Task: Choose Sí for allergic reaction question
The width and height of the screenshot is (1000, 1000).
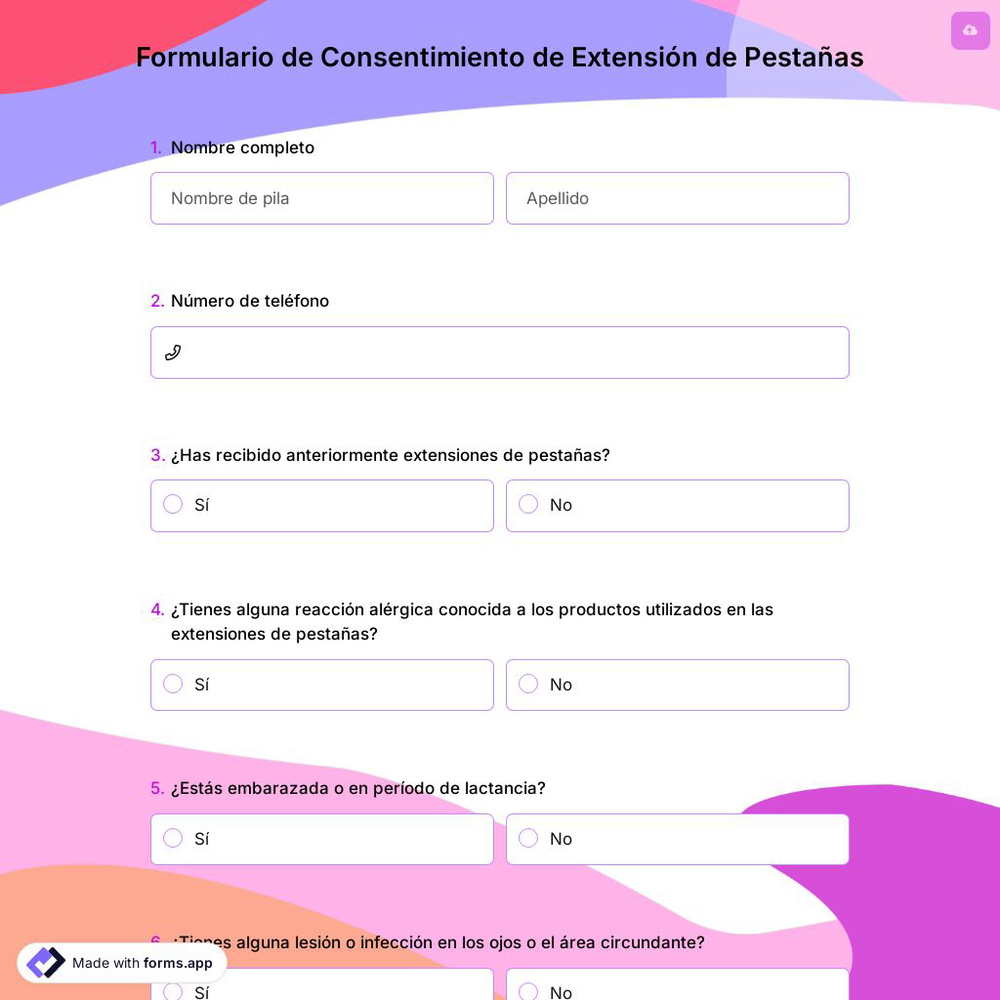Action: (172, 684)
